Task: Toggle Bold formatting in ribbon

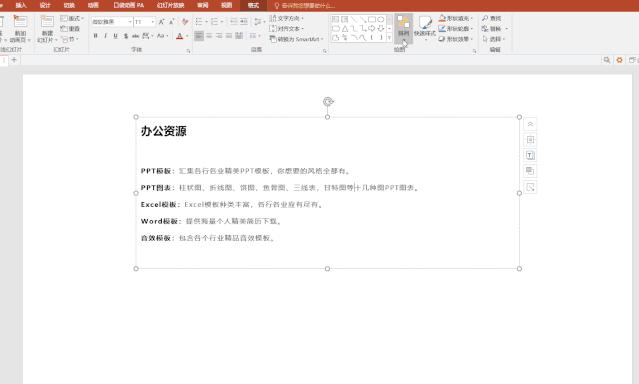Action: [95, 36]
